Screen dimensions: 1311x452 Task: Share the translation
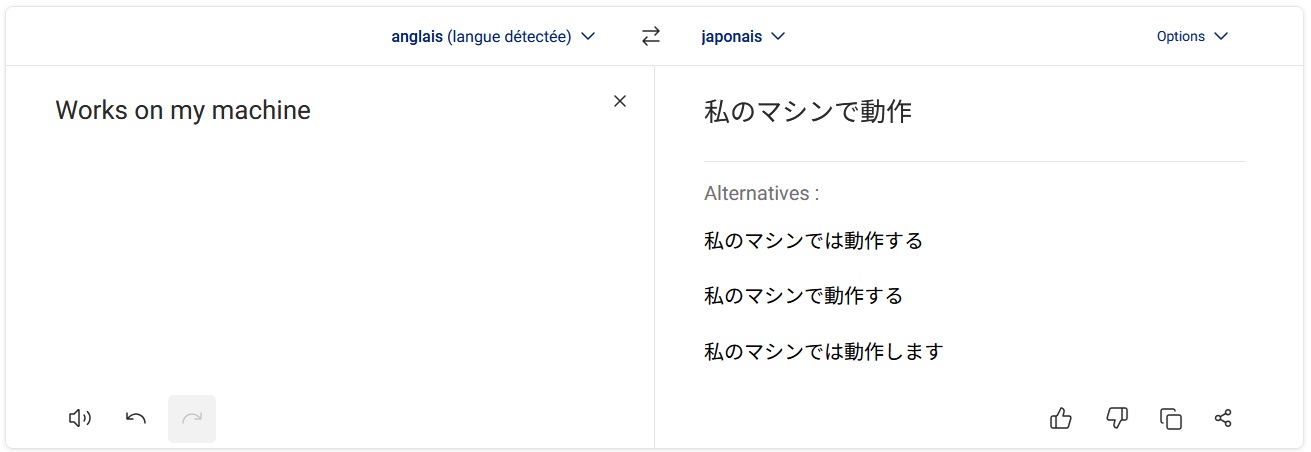pos(1223,418)
